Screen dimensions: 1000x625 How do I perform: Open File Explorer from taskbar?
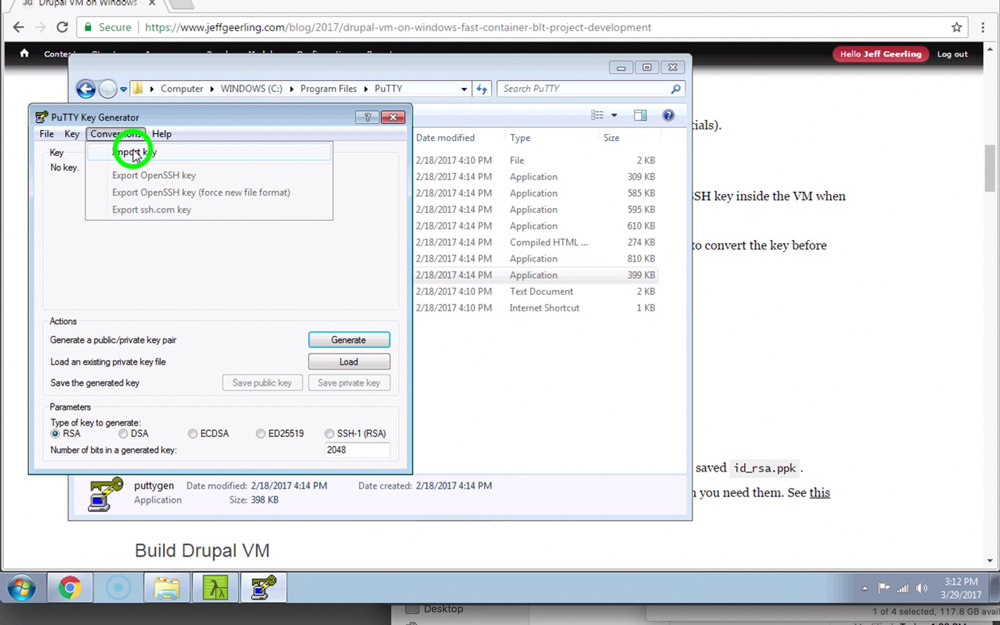tap(166, 587)
